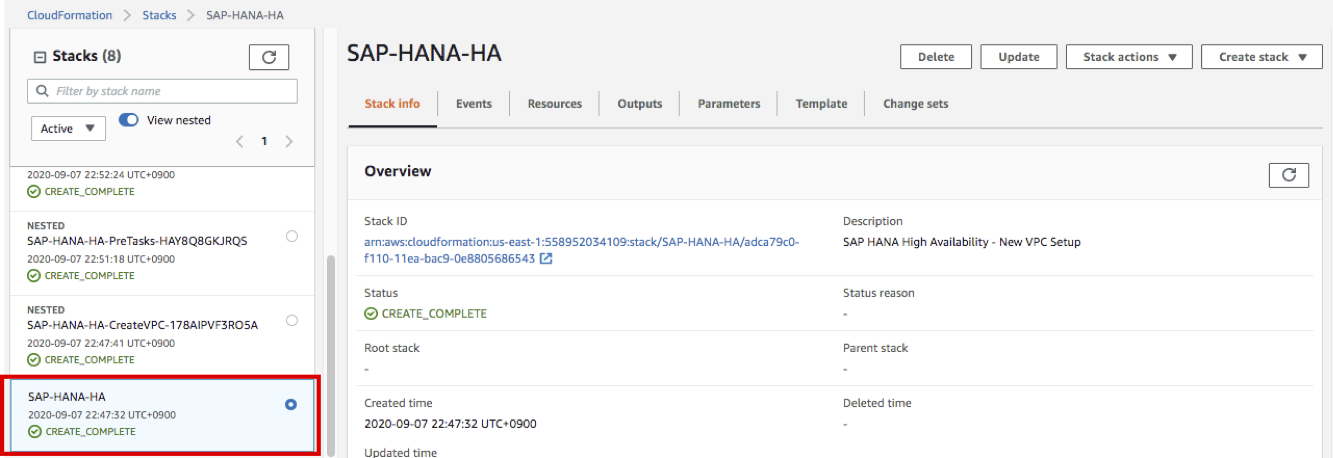The height and width of the screenshot is (458, 1333).
Task: Switch to the Events tab
Action: coord(473,104)
